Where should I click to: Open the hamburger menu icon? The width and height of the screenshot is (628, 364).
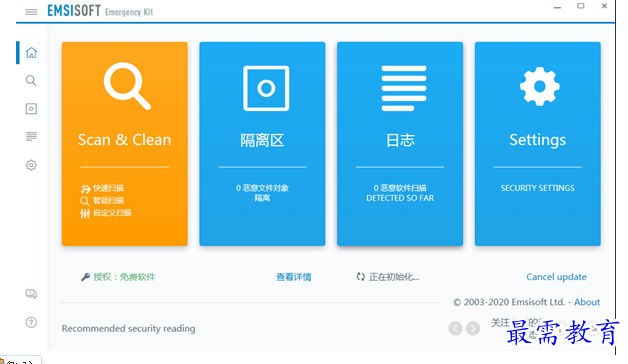pos(31,12)
